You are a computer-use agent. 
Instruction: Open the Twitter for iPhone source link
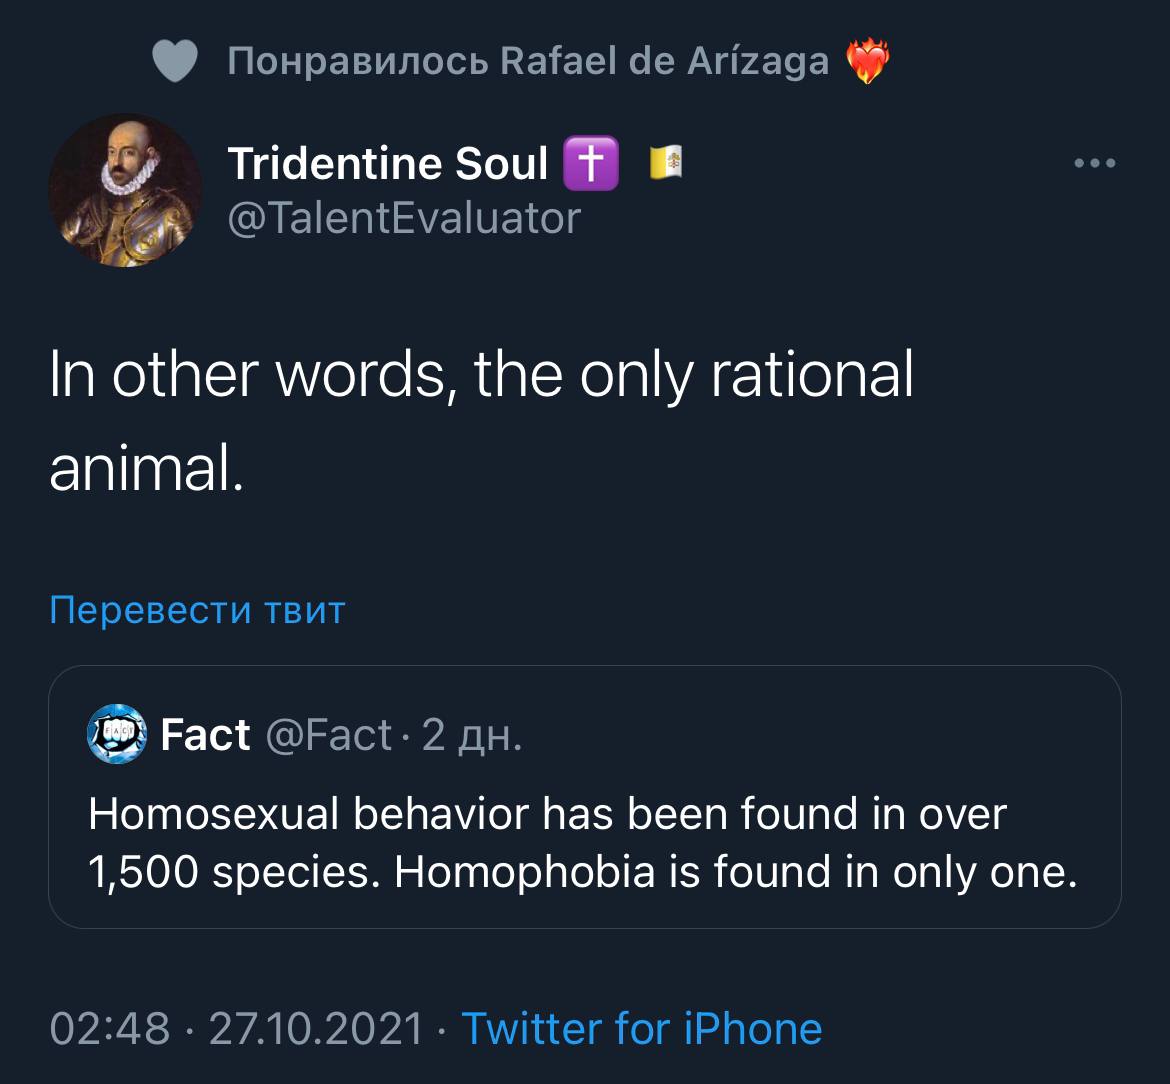pos(641,1028)
